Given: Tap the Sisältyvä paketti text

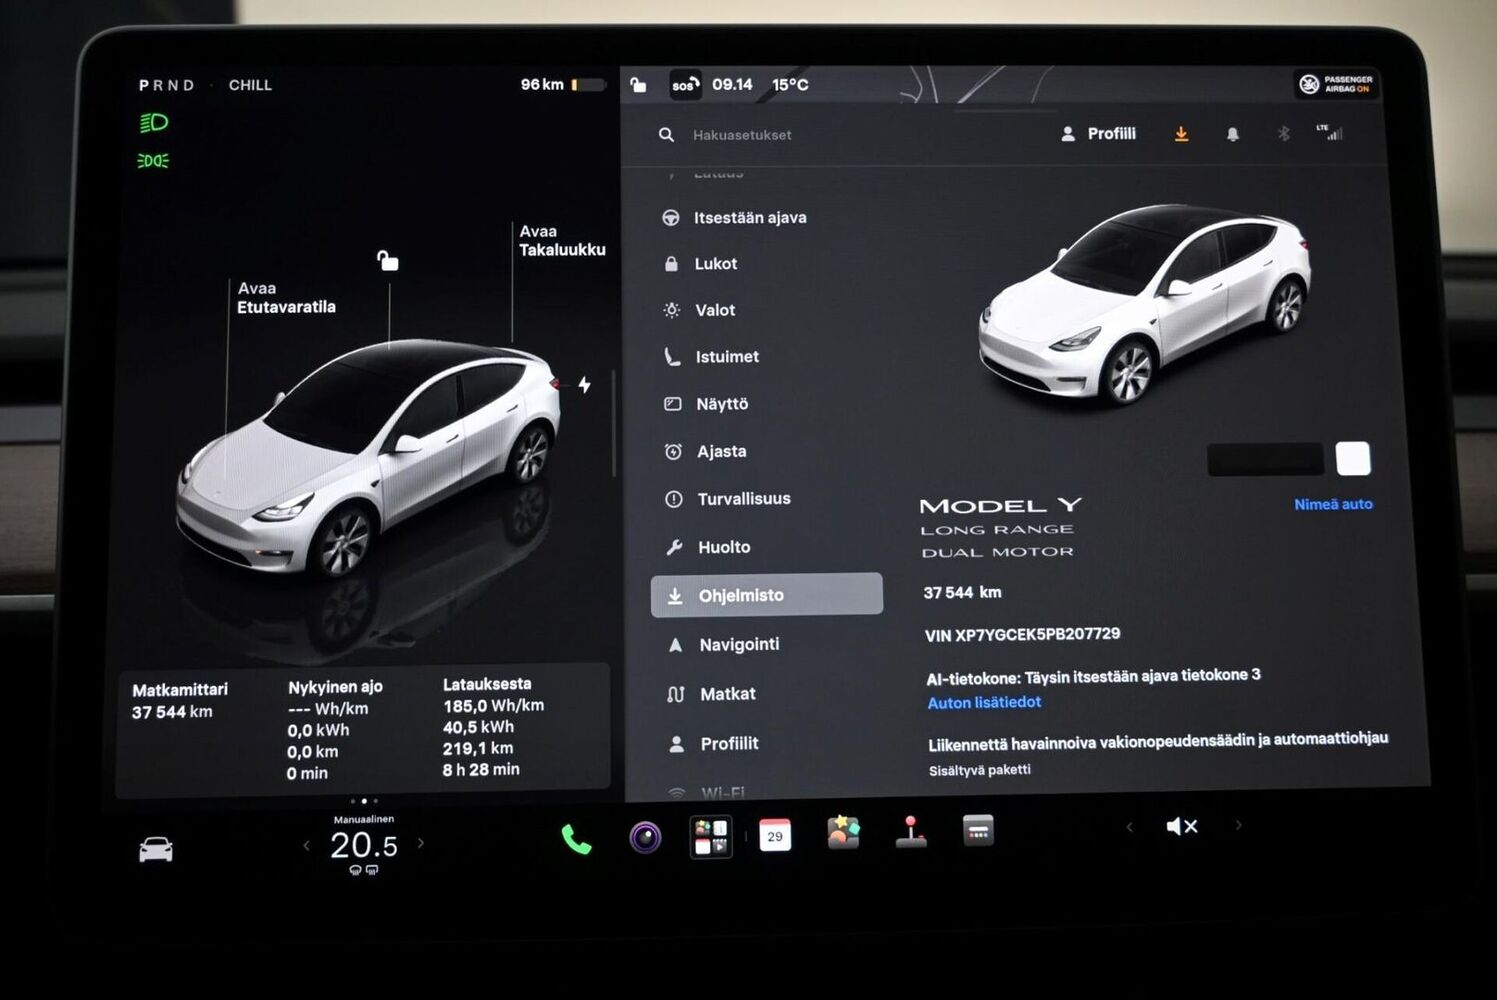Looking at the screenshot, I should pyautogui.click(x=979, y=770).
